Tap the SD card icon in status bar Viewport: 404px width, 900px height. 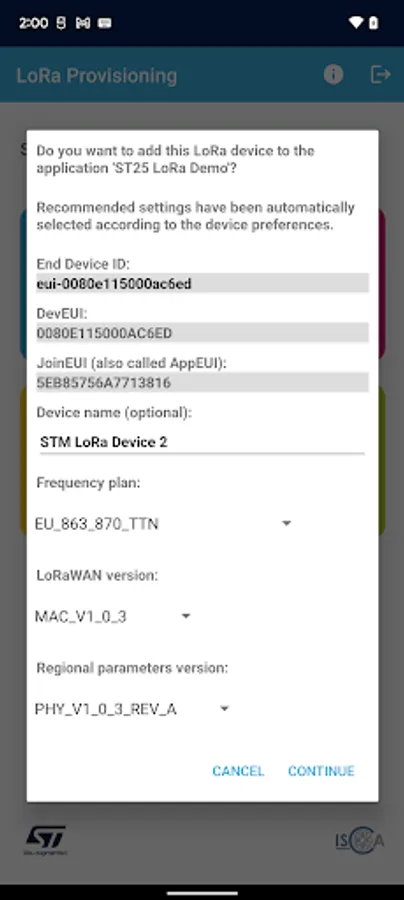click(x=62, y=24)
